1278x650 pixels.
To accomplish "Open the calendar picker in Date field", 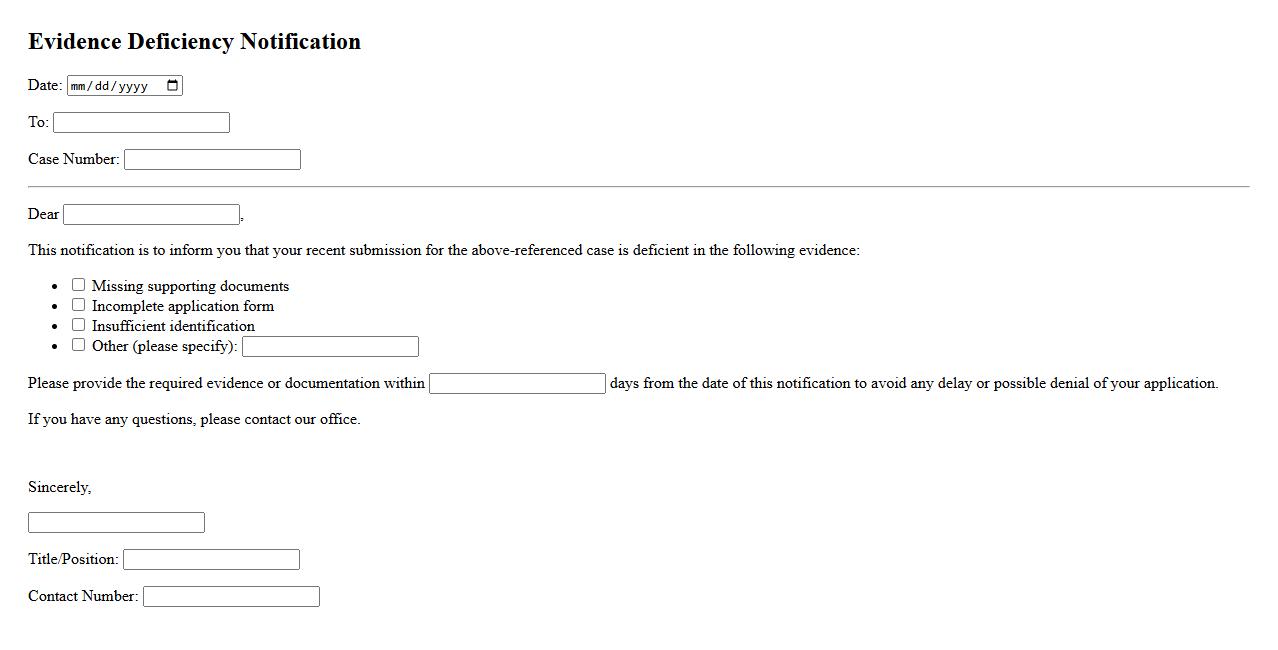I will point(173,86).
